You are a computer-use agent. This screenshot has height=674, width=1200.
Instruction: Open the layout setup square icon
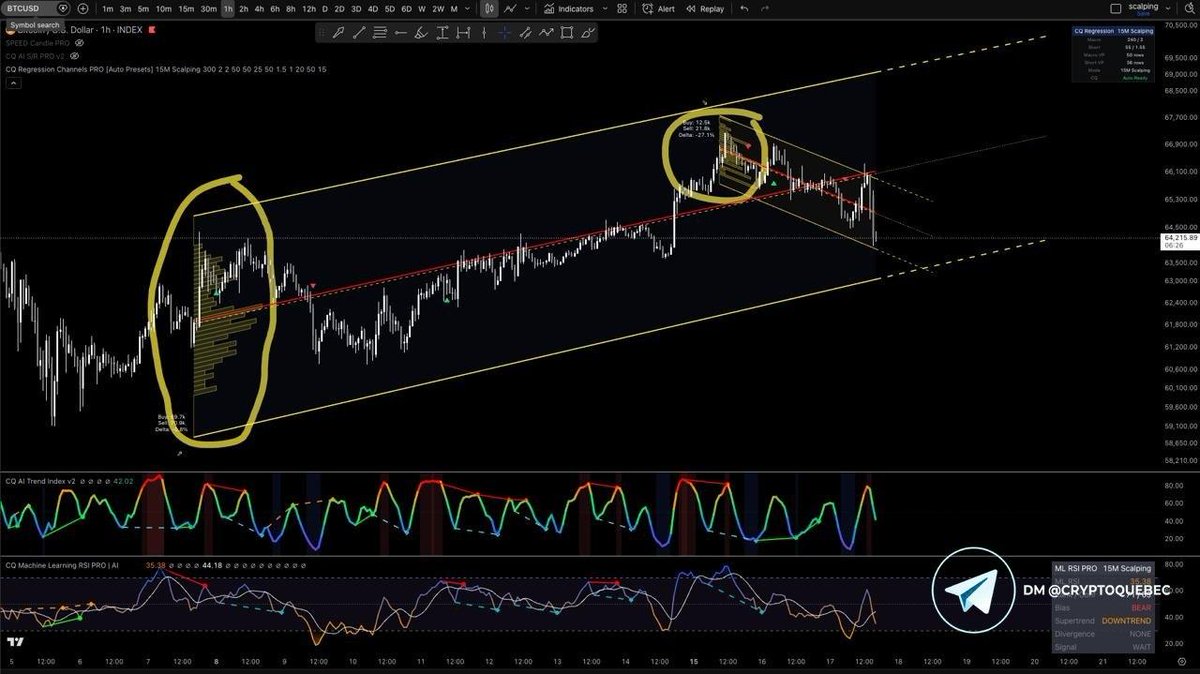(1116, 9)
